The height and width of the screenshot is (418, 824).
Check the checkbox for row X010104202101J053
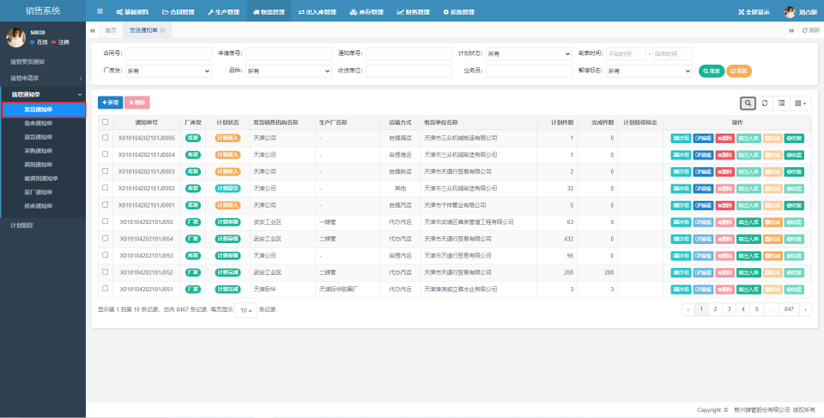[105, 255]
